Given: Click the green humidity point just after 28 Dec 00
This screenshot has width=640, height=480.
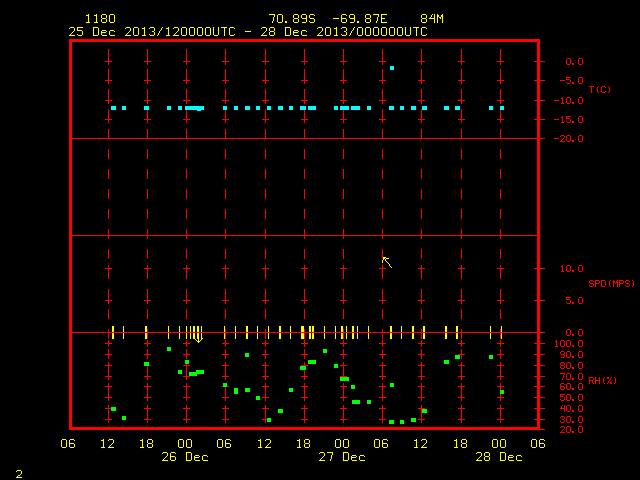Looking at the screenshot, I should click(502, 392).
